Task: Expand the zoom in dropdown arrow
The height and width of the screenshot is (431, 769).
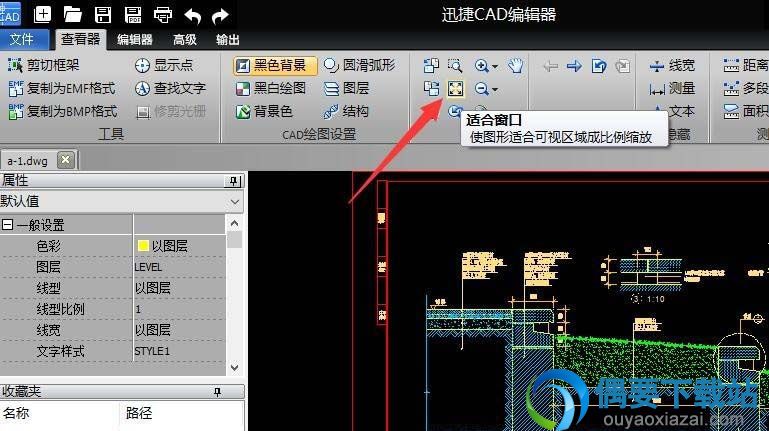Action: pyautogui.click(x=495, y=66)
